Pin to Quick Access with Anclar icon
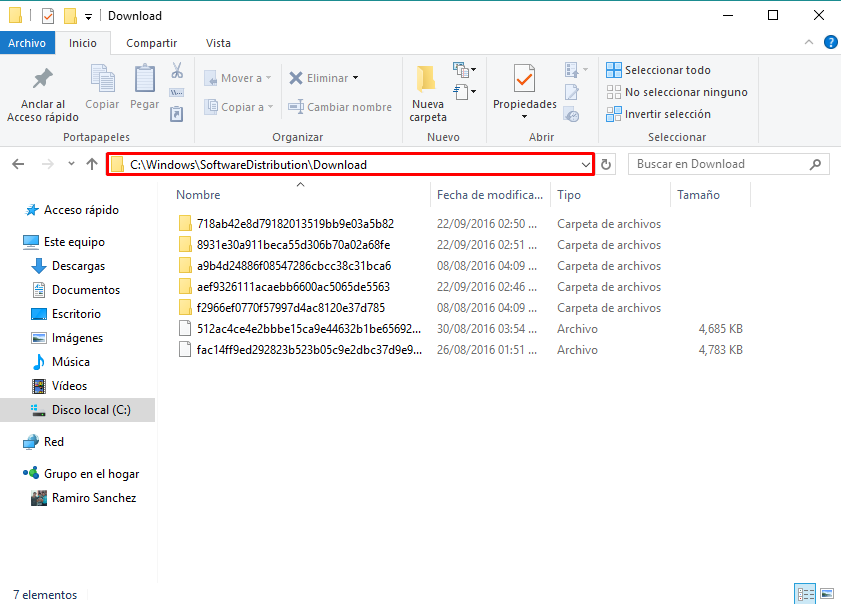Viewport: 841px width, 604px height. click(x=42, y=95)
